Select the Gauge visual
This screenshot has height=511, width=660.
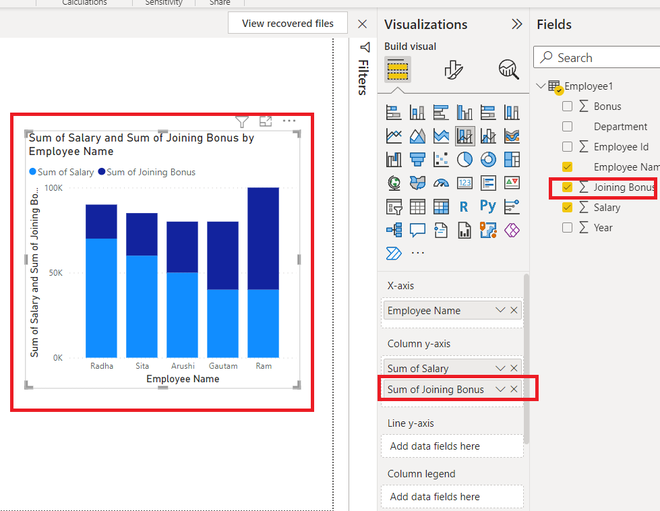point(441,184)
